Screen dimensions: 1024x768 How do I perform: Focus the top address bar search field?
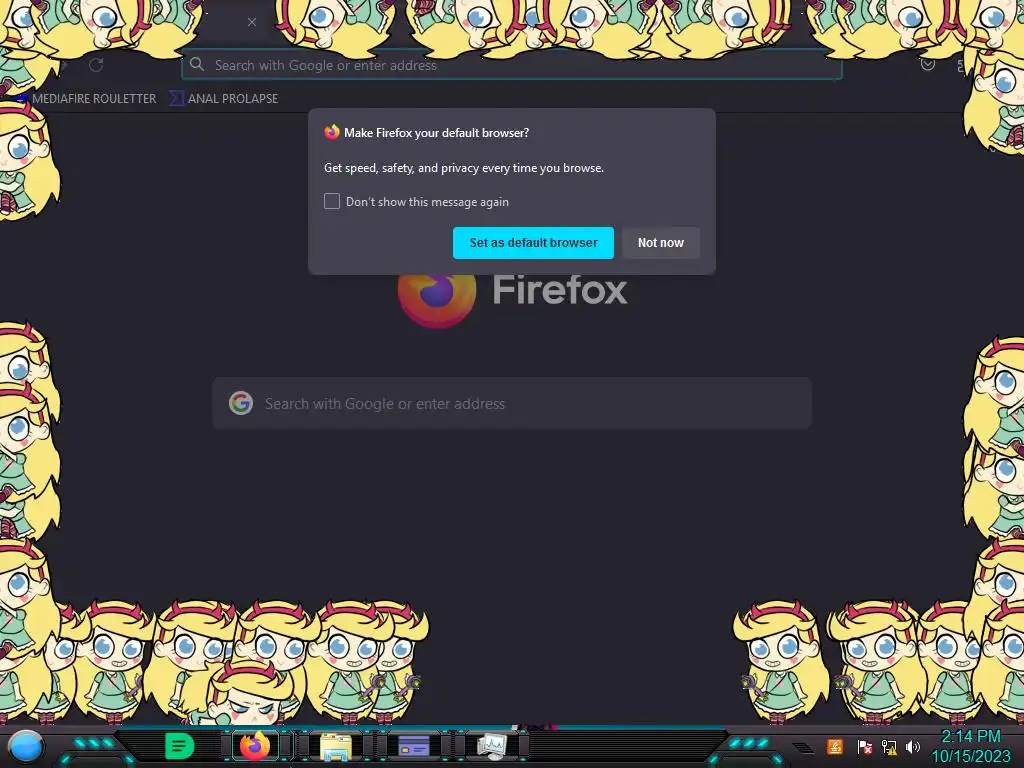tap(511, 65)
